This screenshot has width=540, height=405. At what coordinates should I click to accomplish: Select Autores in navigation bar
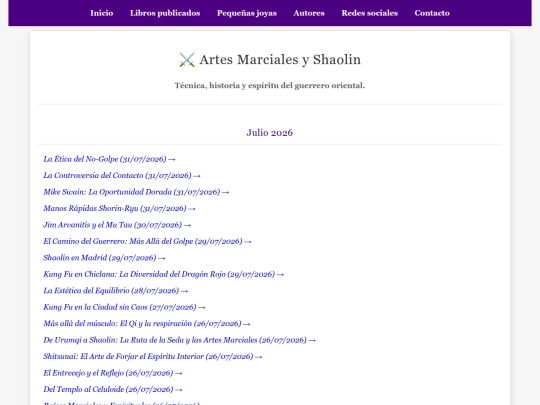[309, 13]
